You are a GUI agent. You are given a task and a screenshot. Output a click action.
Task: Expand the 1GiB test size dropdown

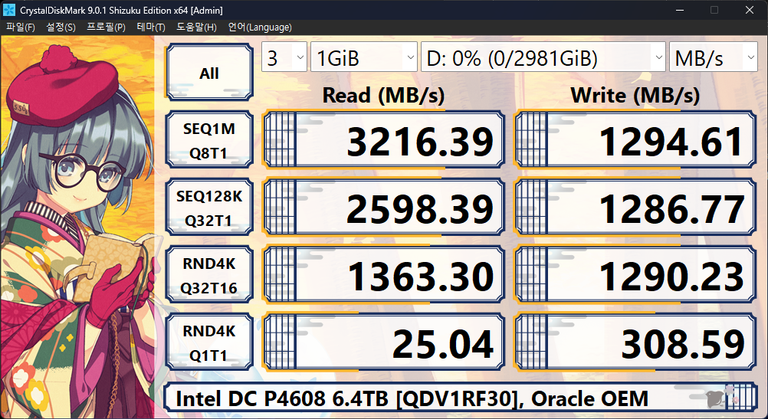tap(364, 57)
